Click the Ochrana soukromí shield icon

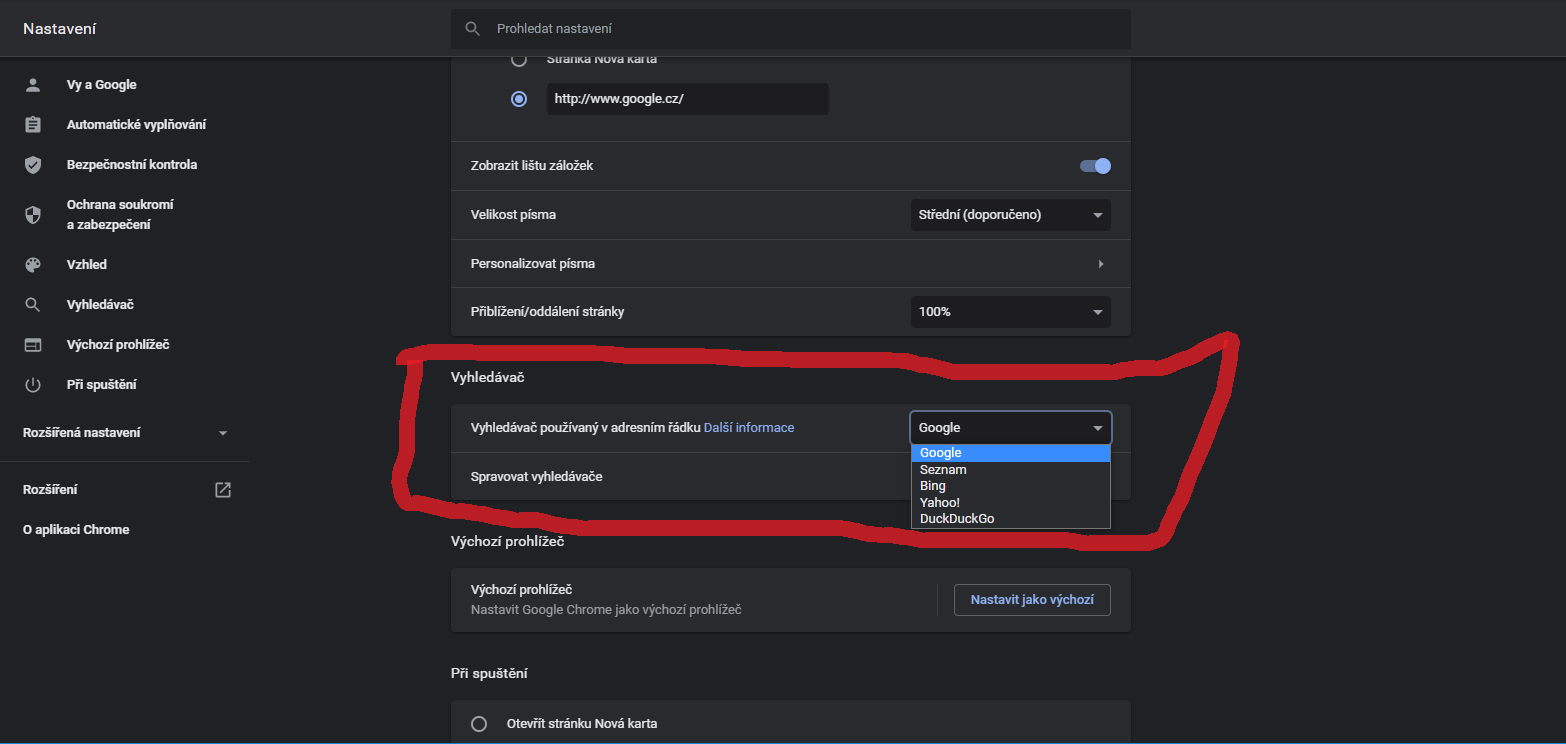33,215
